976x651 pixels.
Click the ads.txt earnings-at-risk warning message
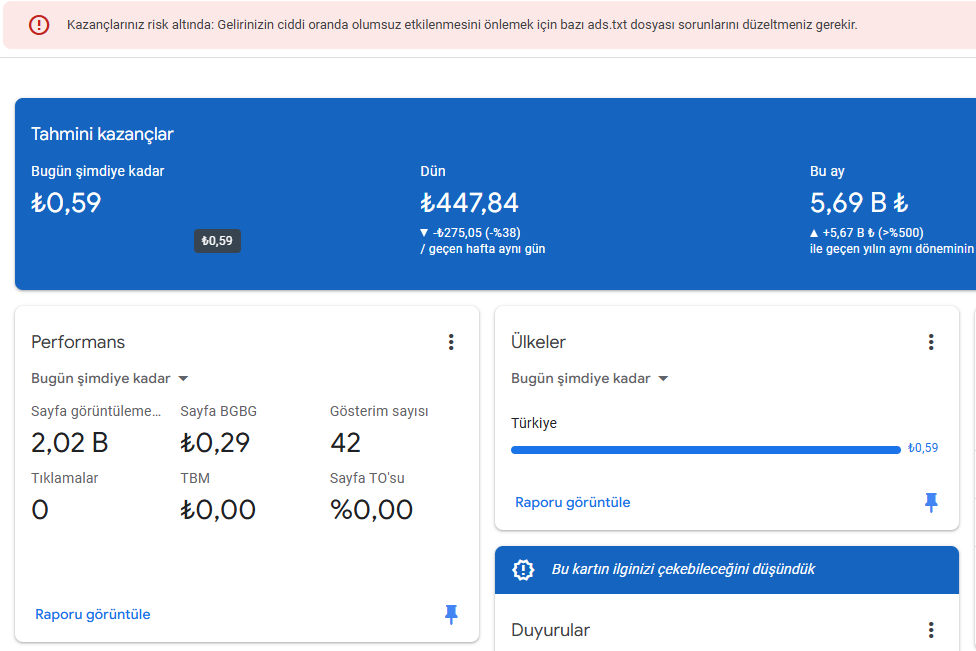462,25
